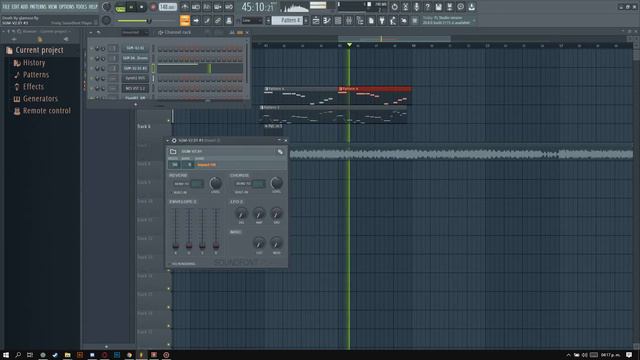Open the snap Line dropdown
The width and height of the screenshot is (640, 360).
pyautogui.click(x=252, y=20)
